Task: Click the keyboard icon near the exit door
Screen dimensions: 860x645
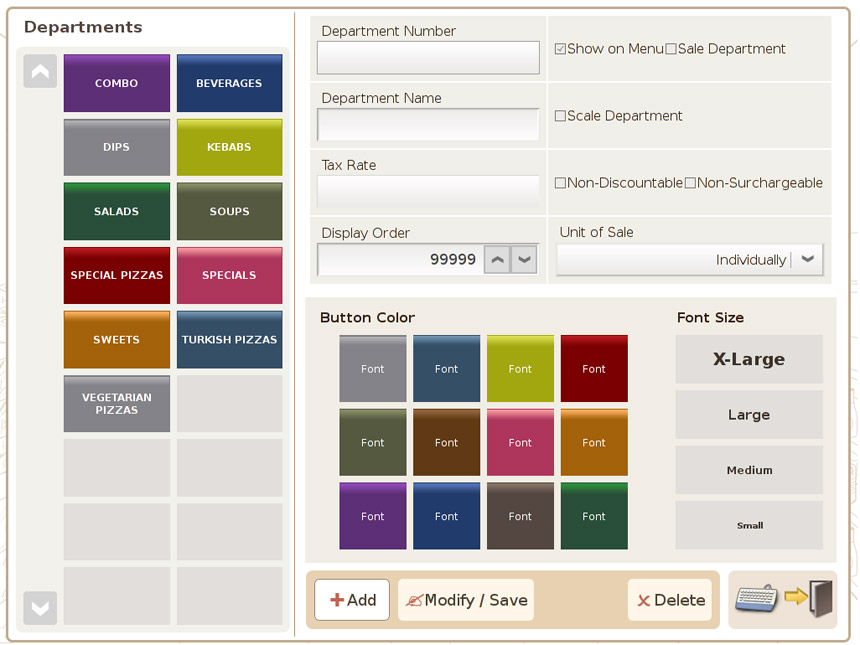Action: pos(757,599)
